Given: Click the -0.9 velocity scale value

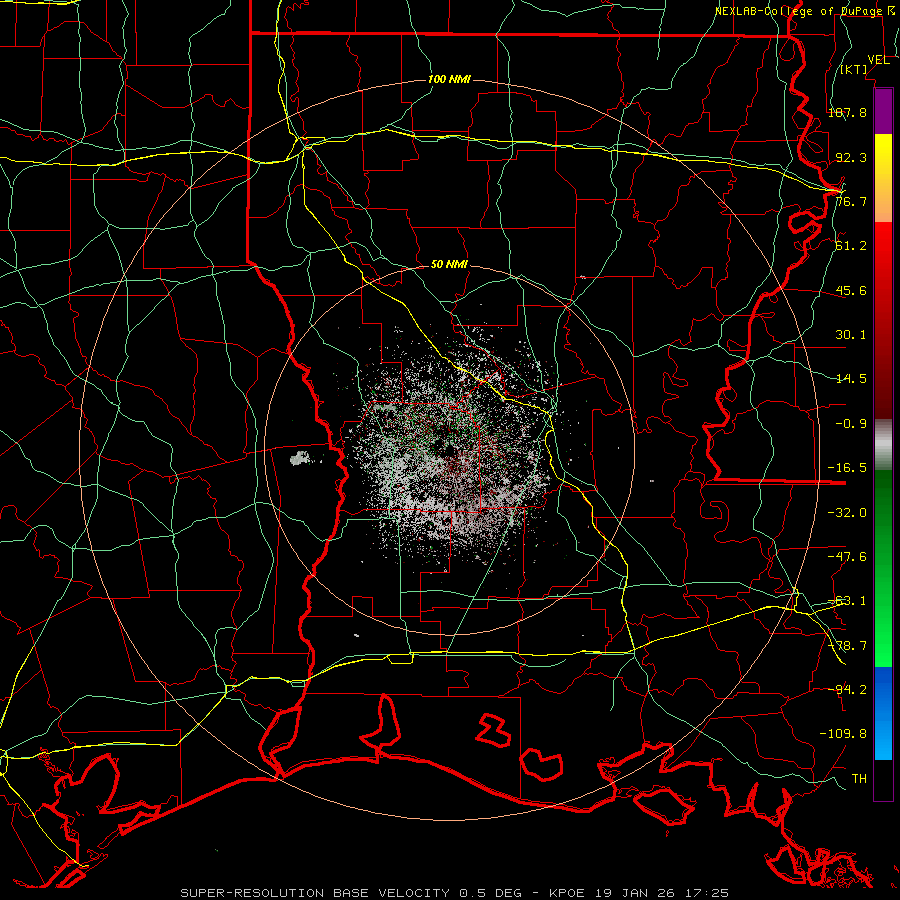Looking at the screenshot, I should pos(851,423).
